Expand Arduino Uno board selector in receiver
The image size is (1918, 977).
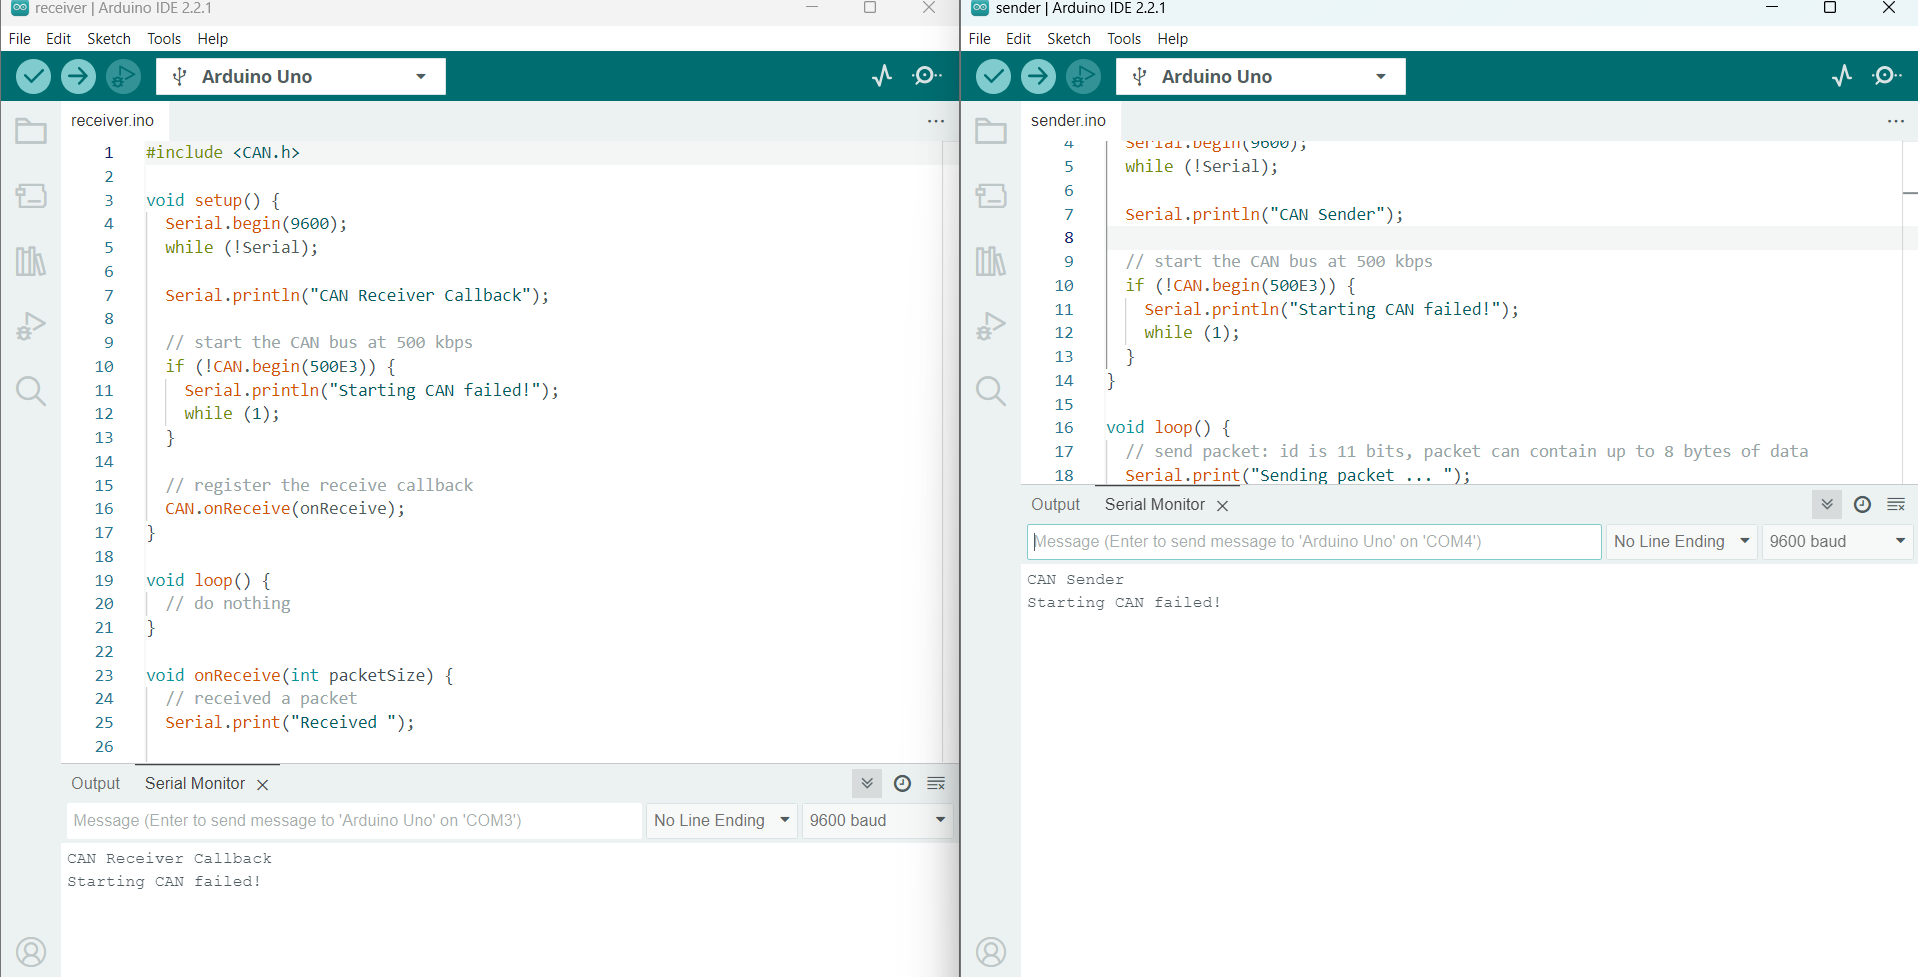(x=301, y=76)
